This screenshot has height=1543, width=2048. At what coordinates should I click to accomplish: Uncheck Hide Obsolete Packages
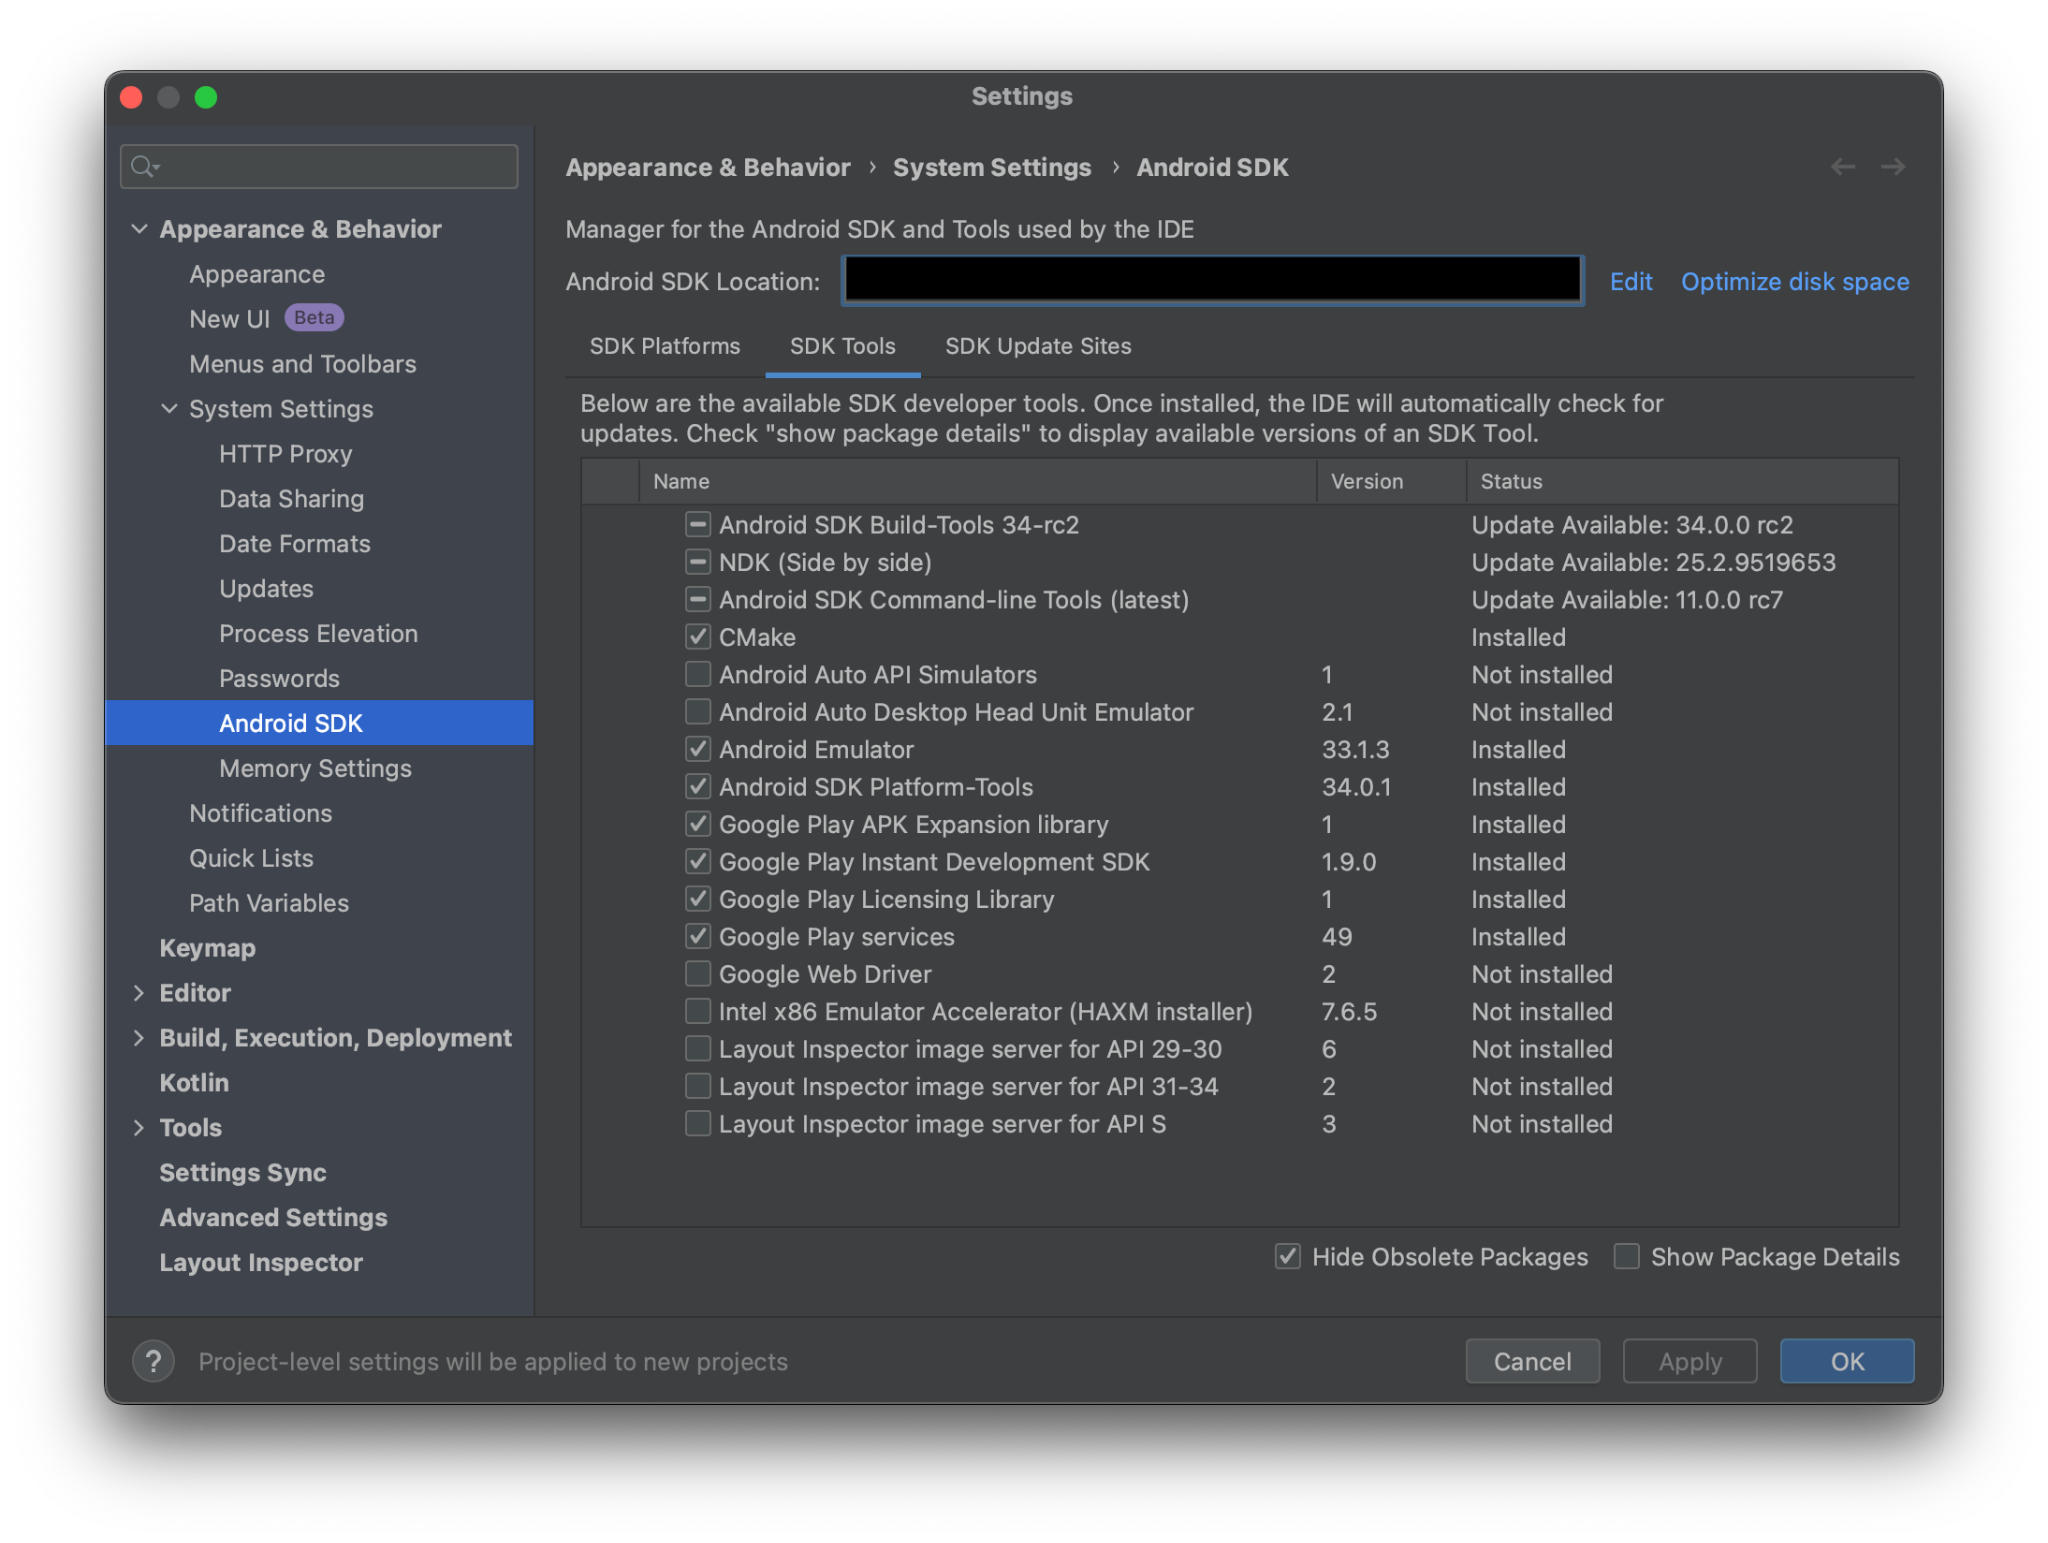(x=1287, y=1257)
